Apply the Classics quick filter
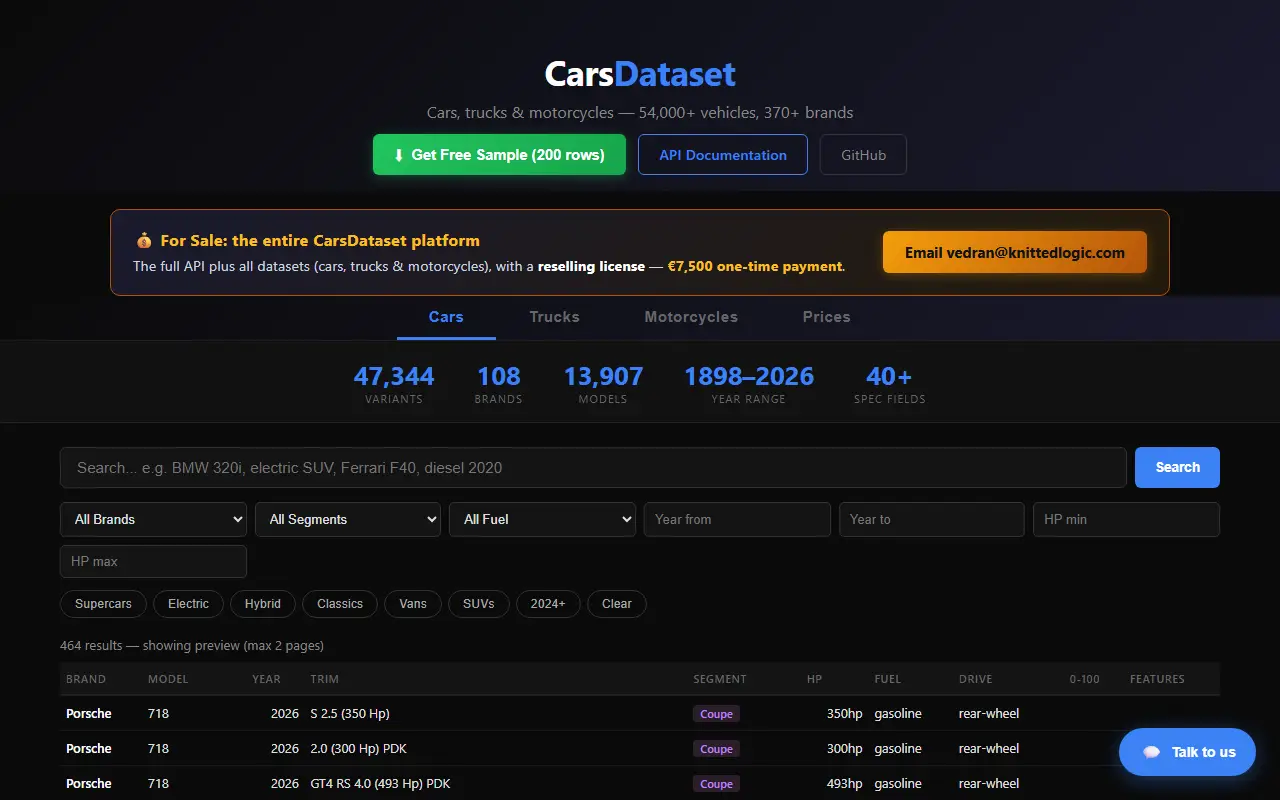 (340, 604)
